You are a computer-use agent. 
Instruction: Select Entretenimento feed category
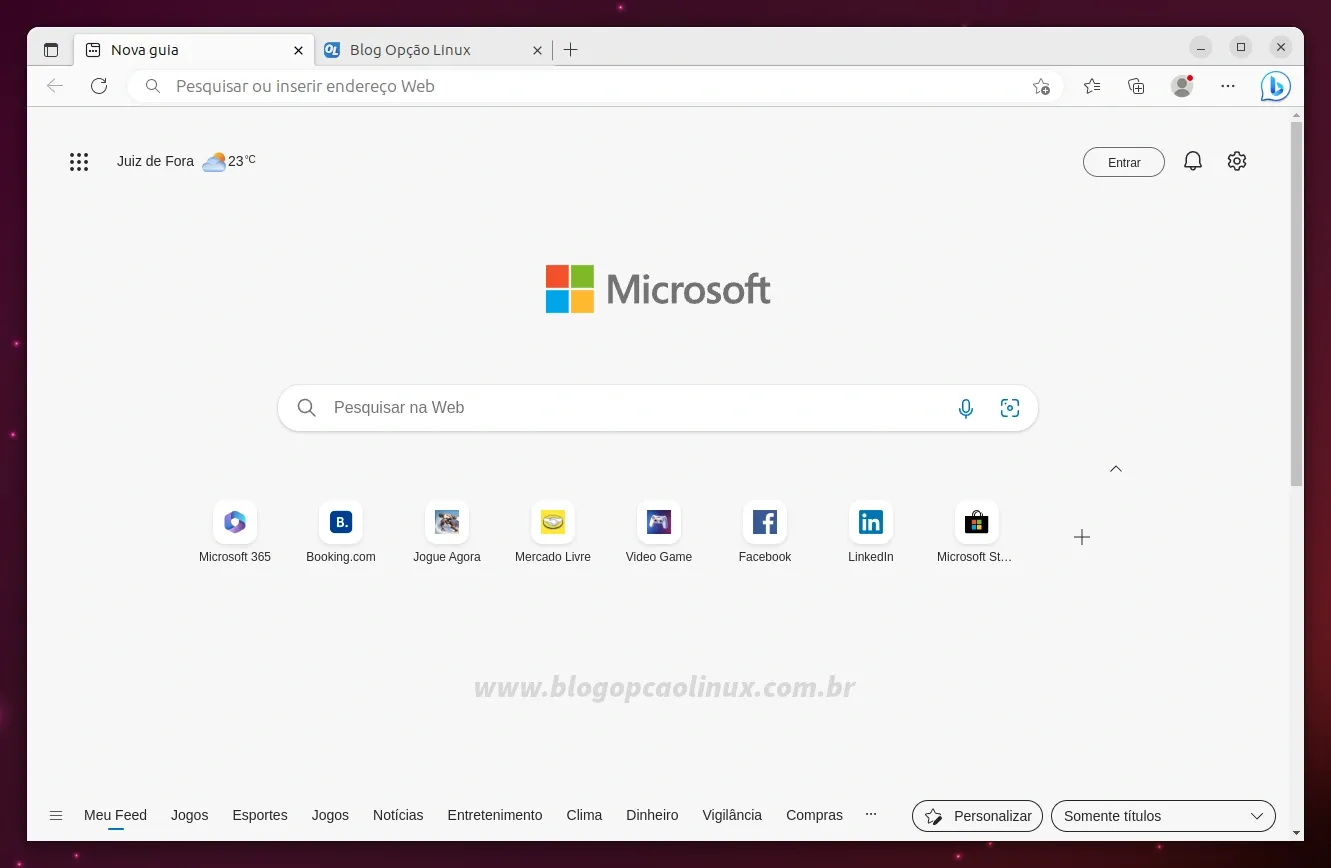495,815
